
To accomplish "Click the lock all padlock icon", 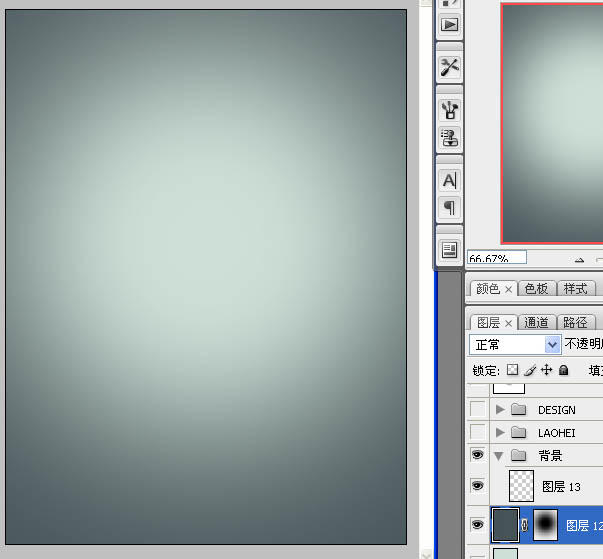I will (564, 370).
